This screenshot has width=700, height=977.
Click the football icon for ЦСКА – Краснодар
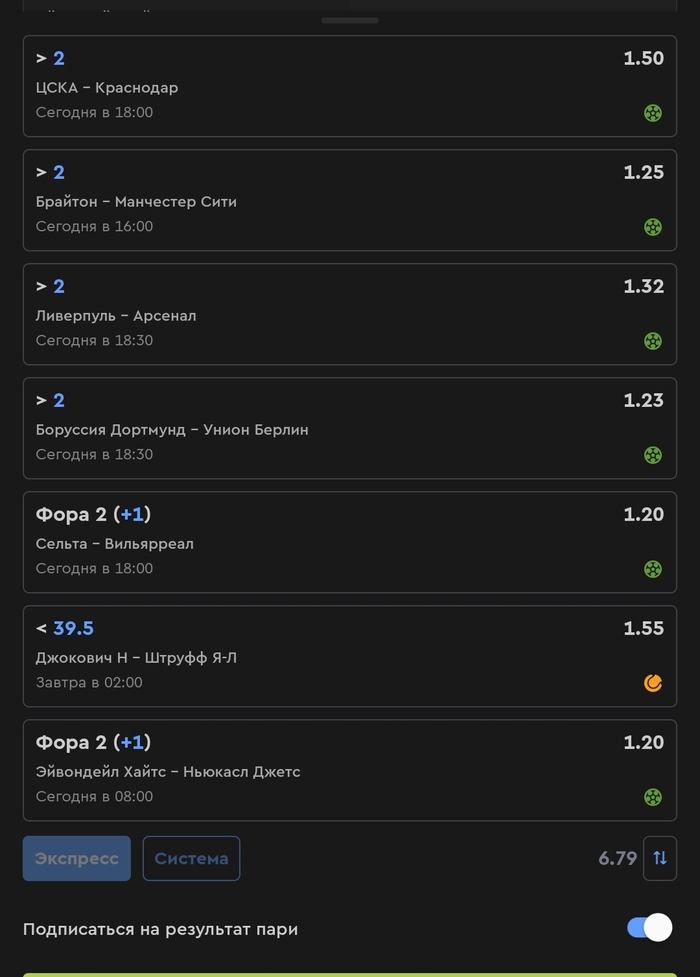tap(653, 113)
